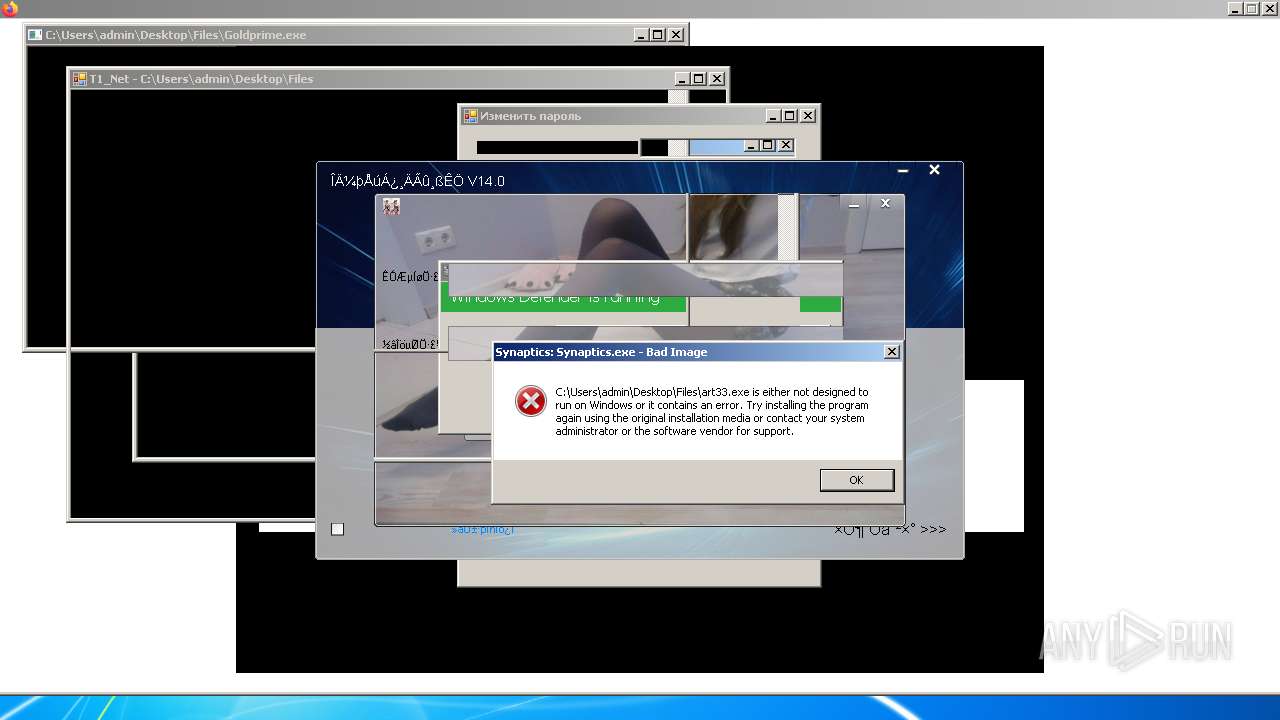Viewport: 1280px width, 720px height.
Task: Close the Goldprime.exe console window
Action: [x=676, y=35]
